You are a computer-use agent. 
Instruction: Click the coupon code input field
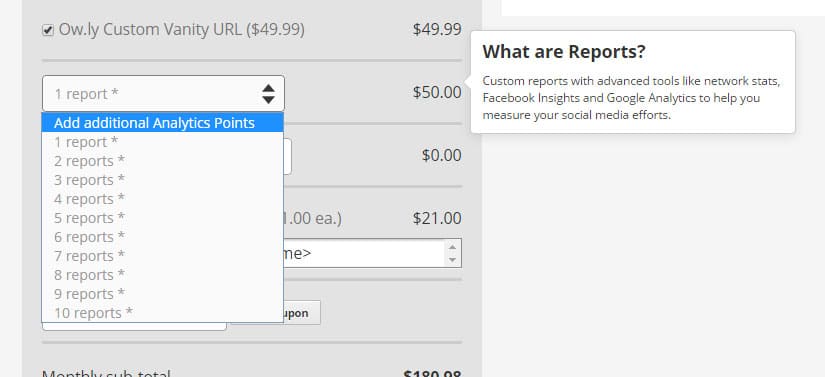click(x=134, y=326)
